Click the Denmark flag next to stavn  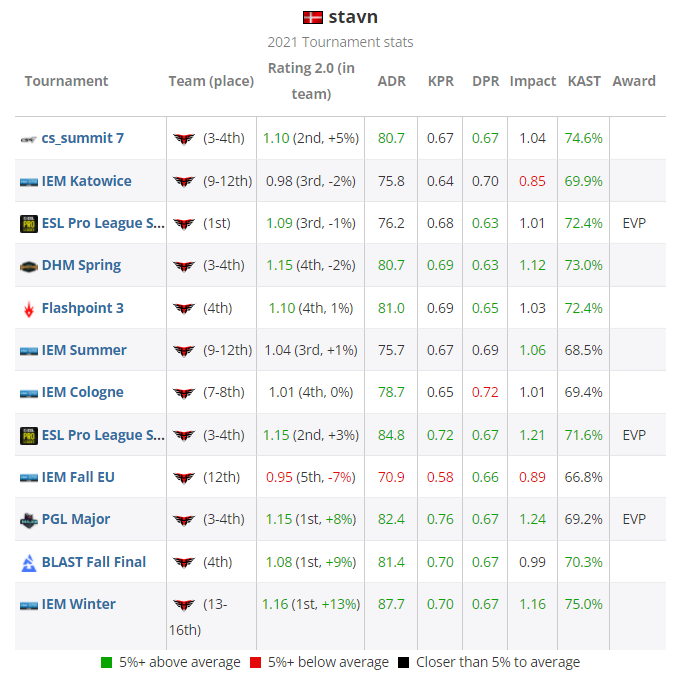[x=313, y=18]
